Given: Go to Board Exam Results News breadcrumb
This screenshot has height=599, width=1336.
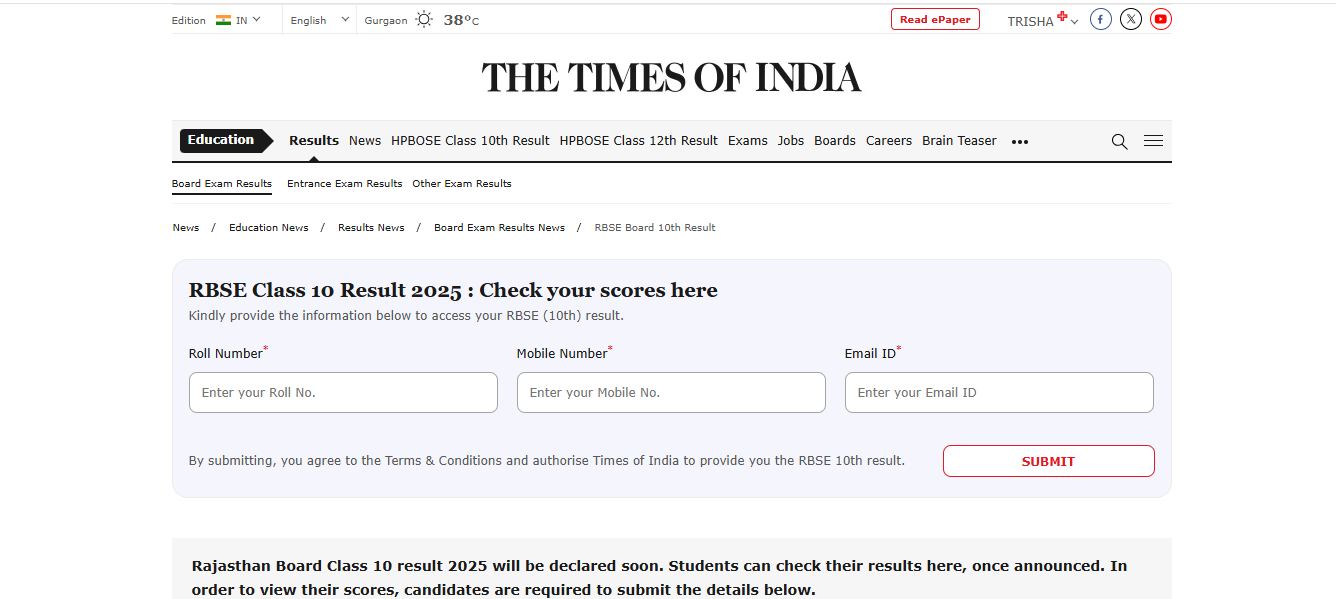Looking at the screenshot, I should pos(499,228).
